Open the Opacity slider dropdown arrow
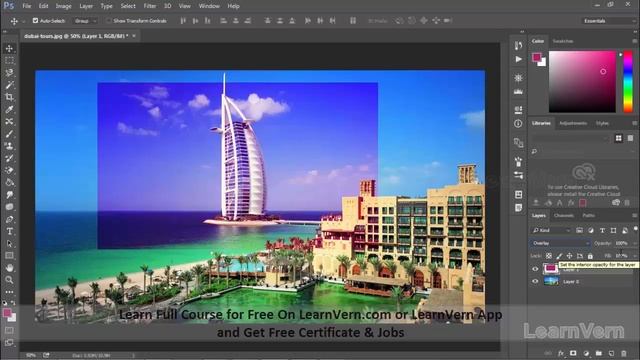Viewport: 640px width, 360px height. coord(635,243)
